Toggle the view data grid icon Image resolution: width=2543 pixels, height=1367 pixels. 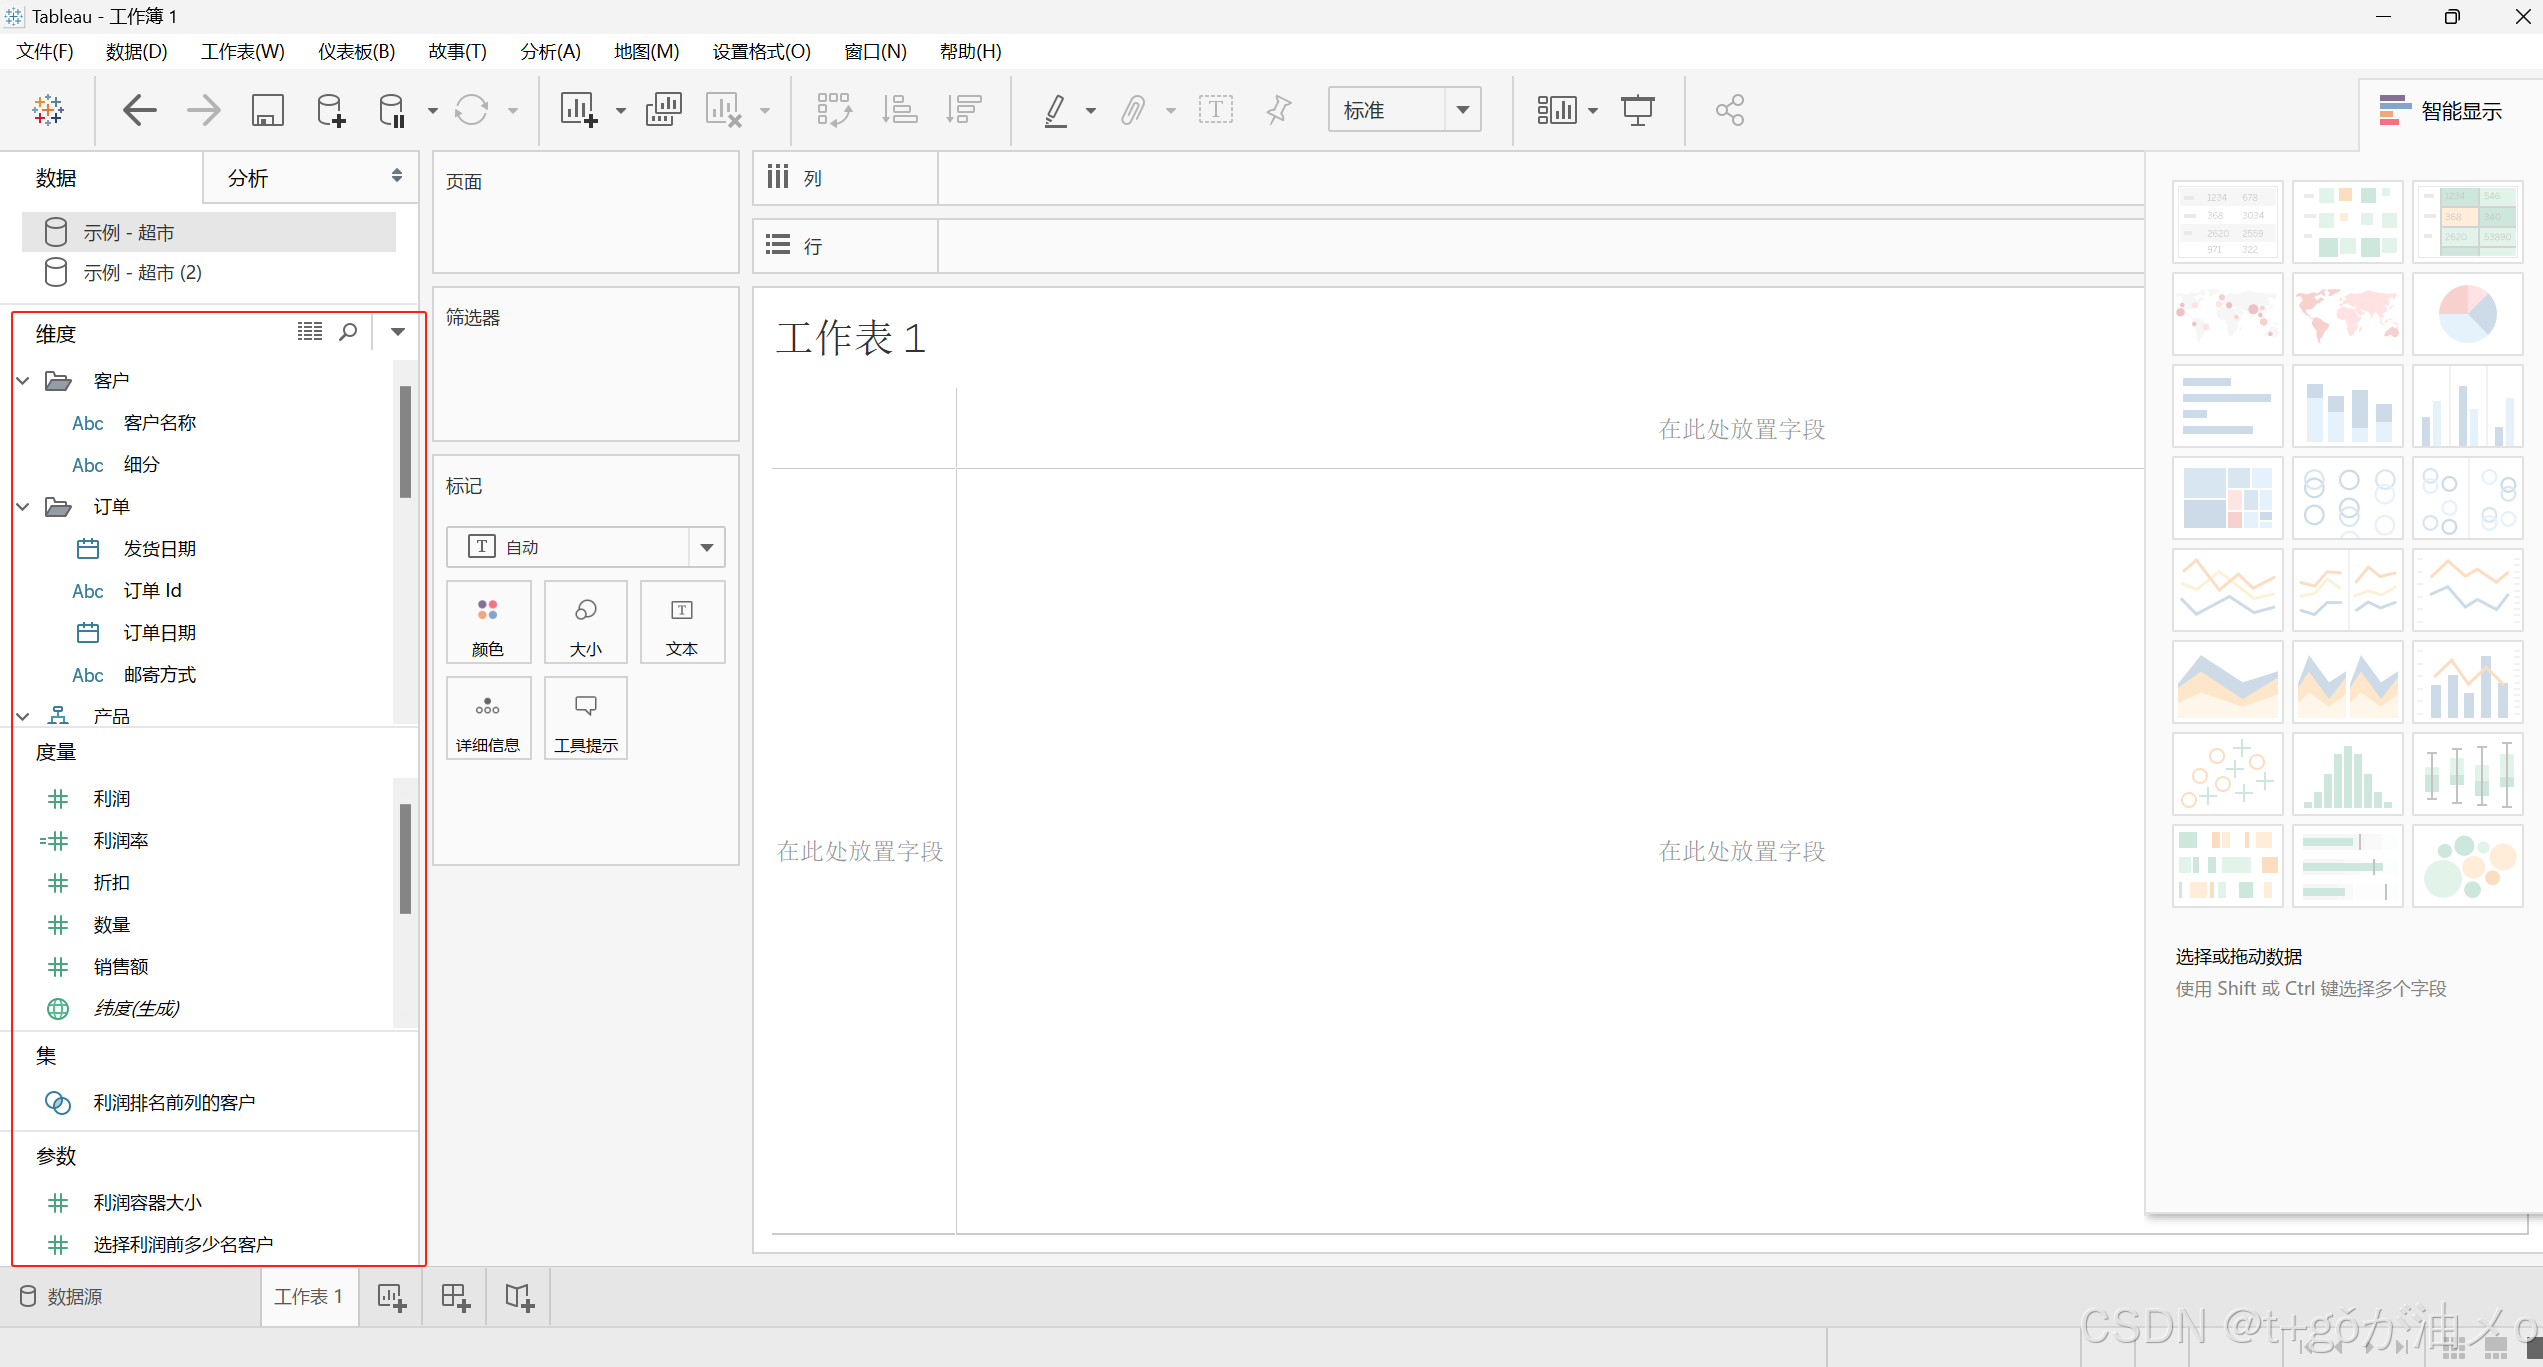point(310,332)
